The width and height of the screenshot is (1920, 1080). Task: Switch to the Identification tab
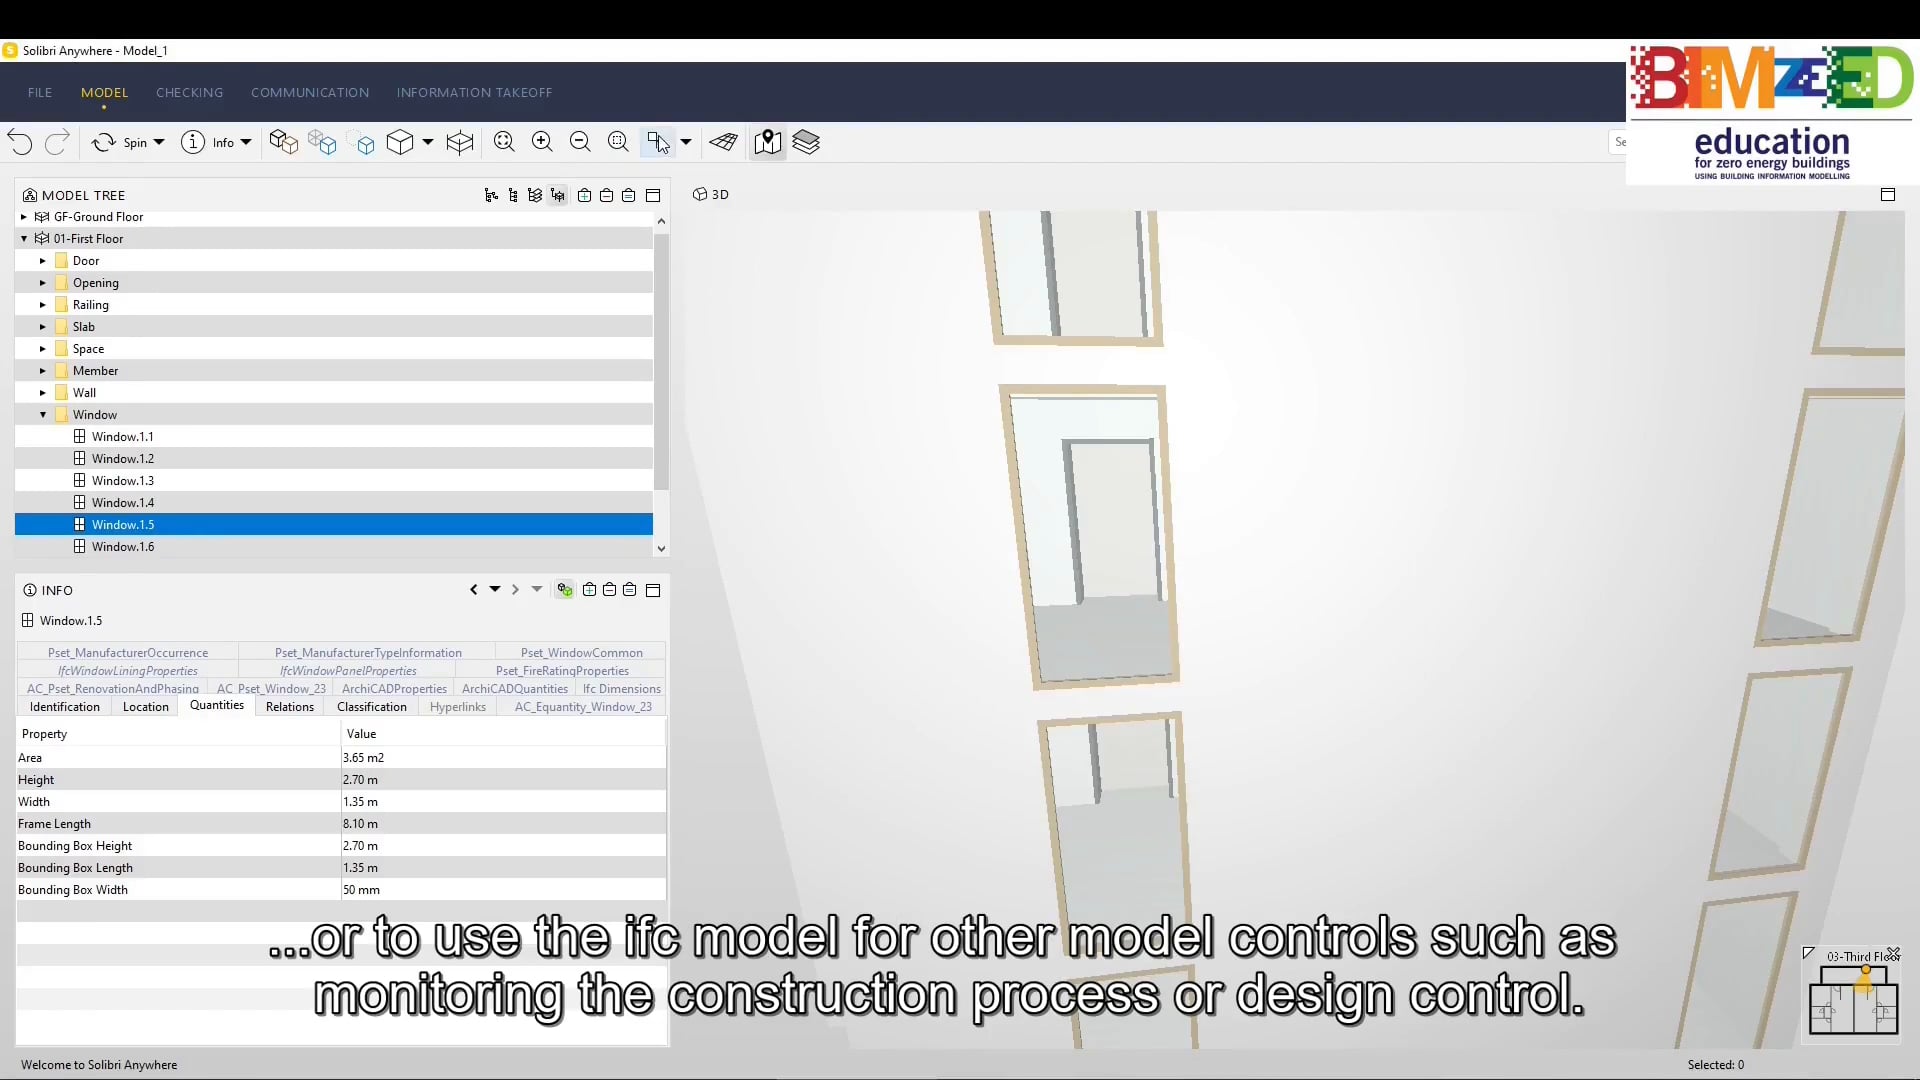coord(65,707)
